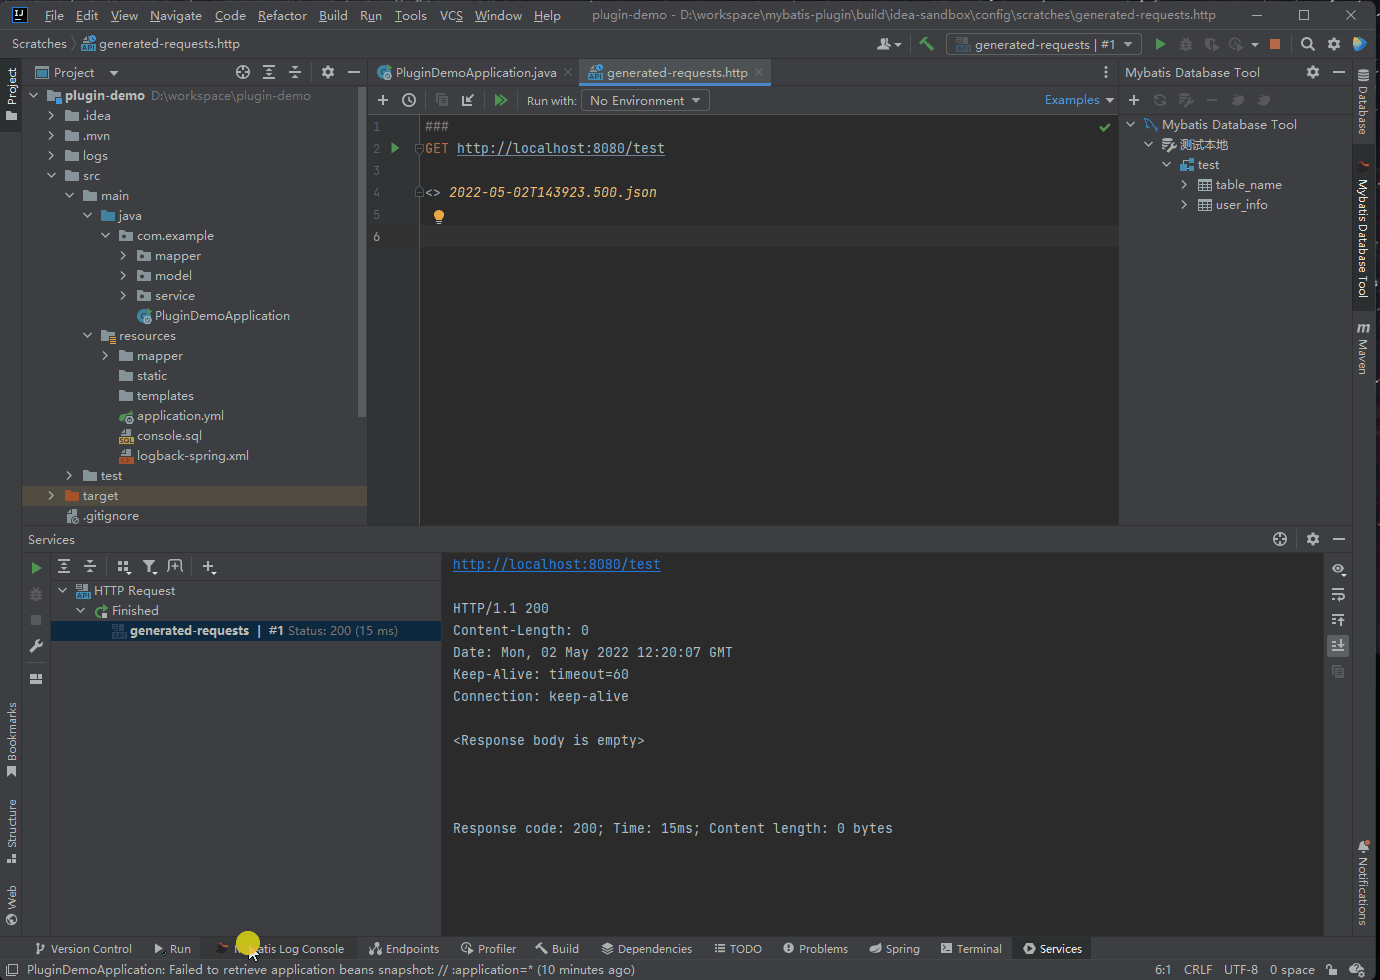Add datasource in Mybatis Database Tool panel
The image size is (1380, 980).
pyautogui.click(x=1134, y=100)
